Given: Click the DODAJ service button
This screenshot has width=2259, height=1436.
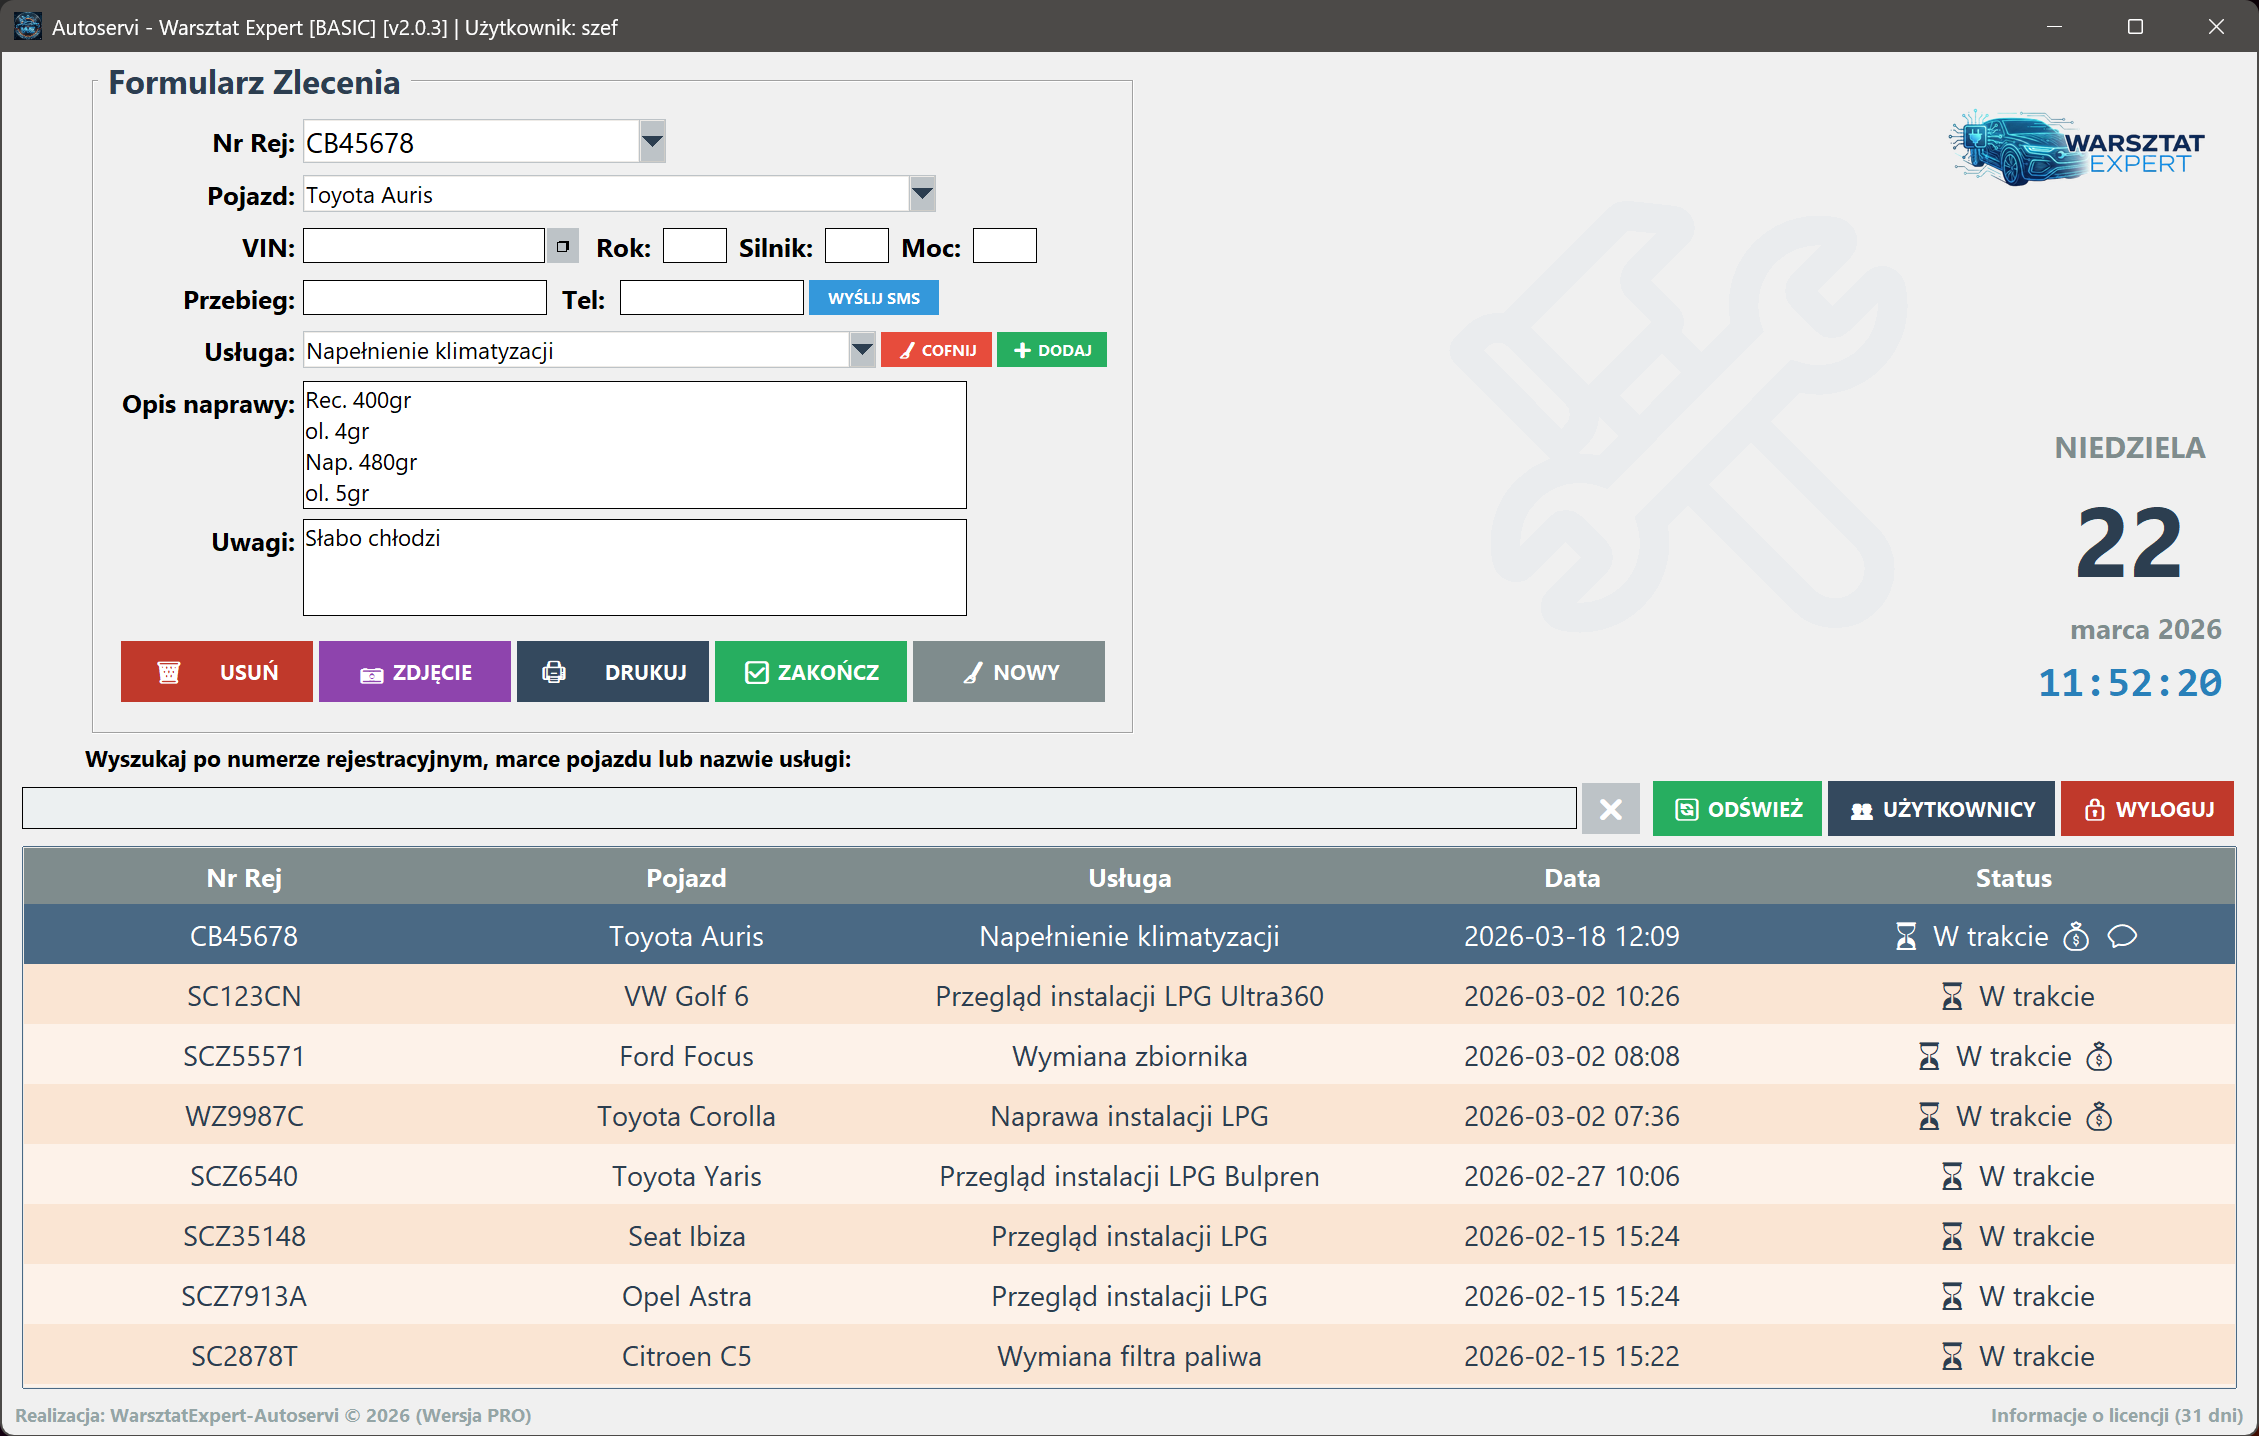Looking at the screenshot, I should coord(1052,350).
